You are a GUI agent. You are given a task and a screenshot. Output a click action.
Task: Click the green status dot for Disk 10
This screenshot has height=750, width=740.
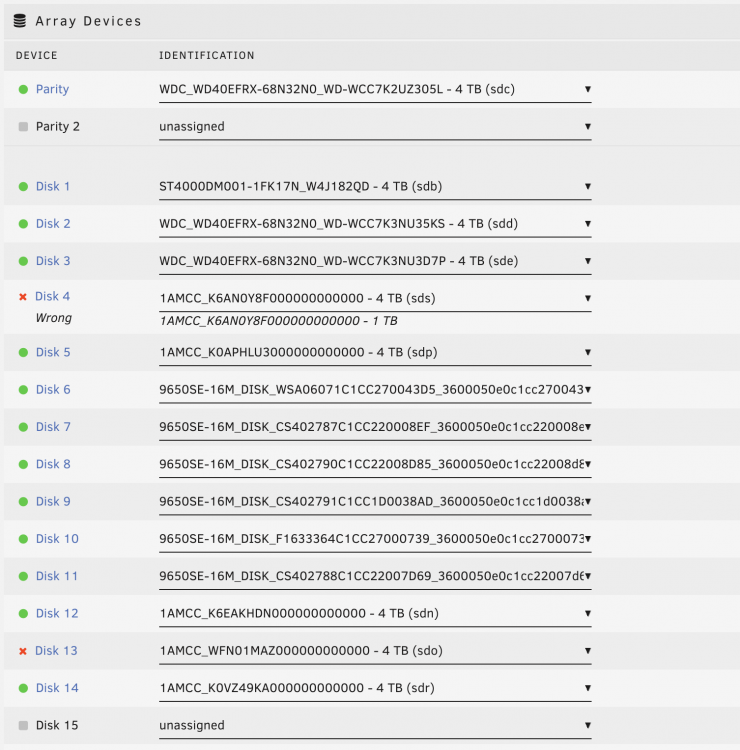coord(23,539)
